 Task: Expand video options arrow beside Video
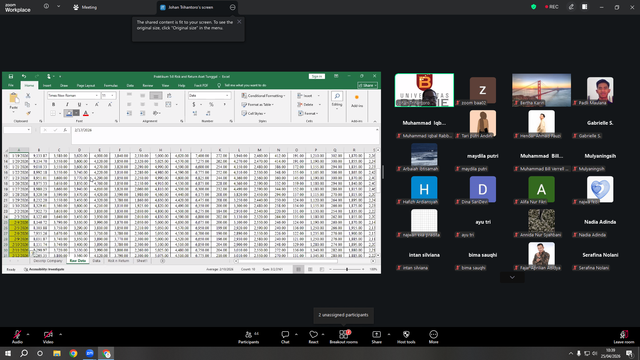(x=60, y=334)
